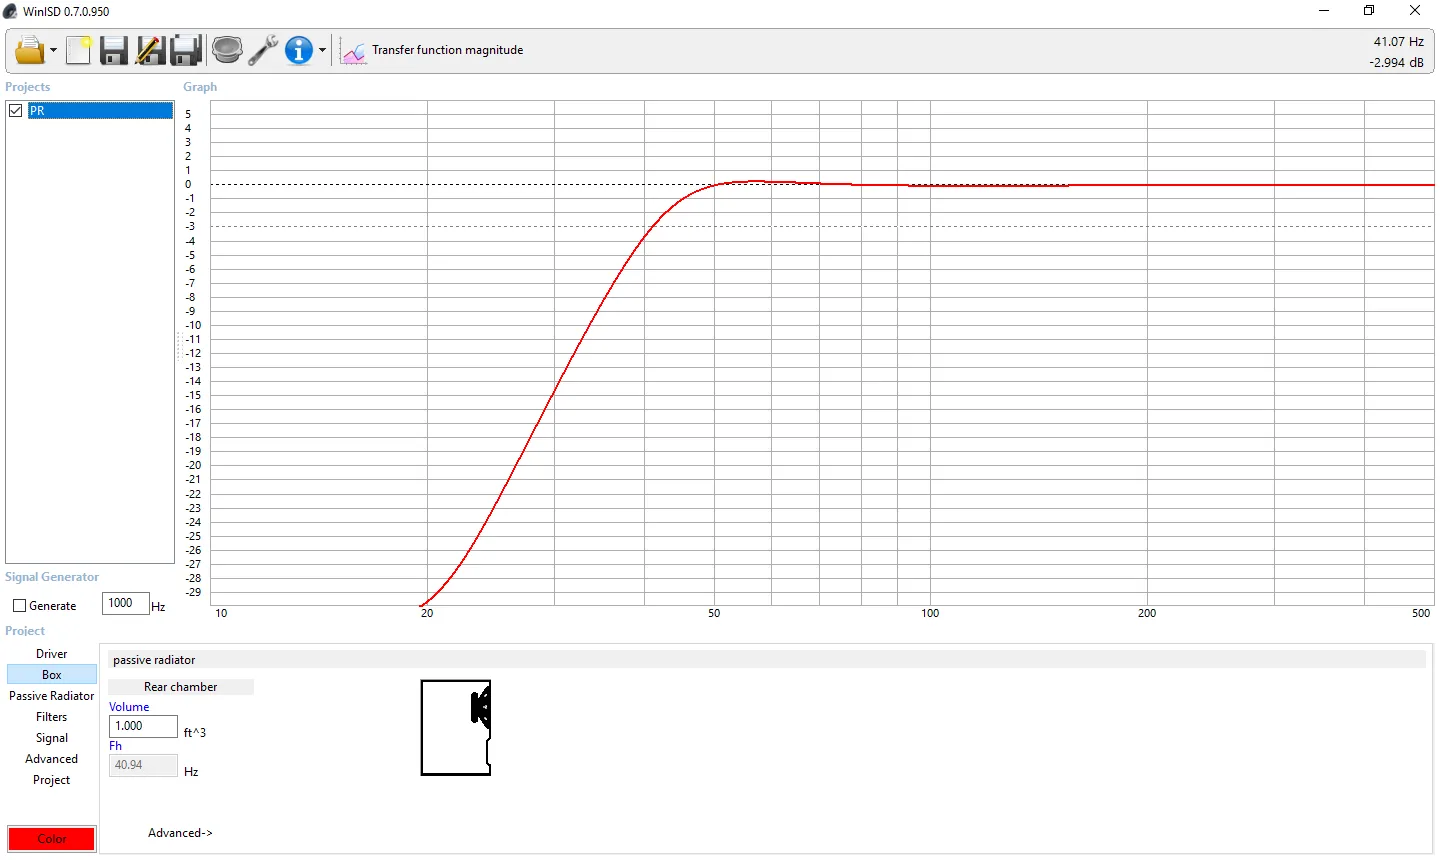The width and height of the screenshot is (1440, 860).
Task: Enable the Generate signal checkbox
Action: (x=19, y=606)
